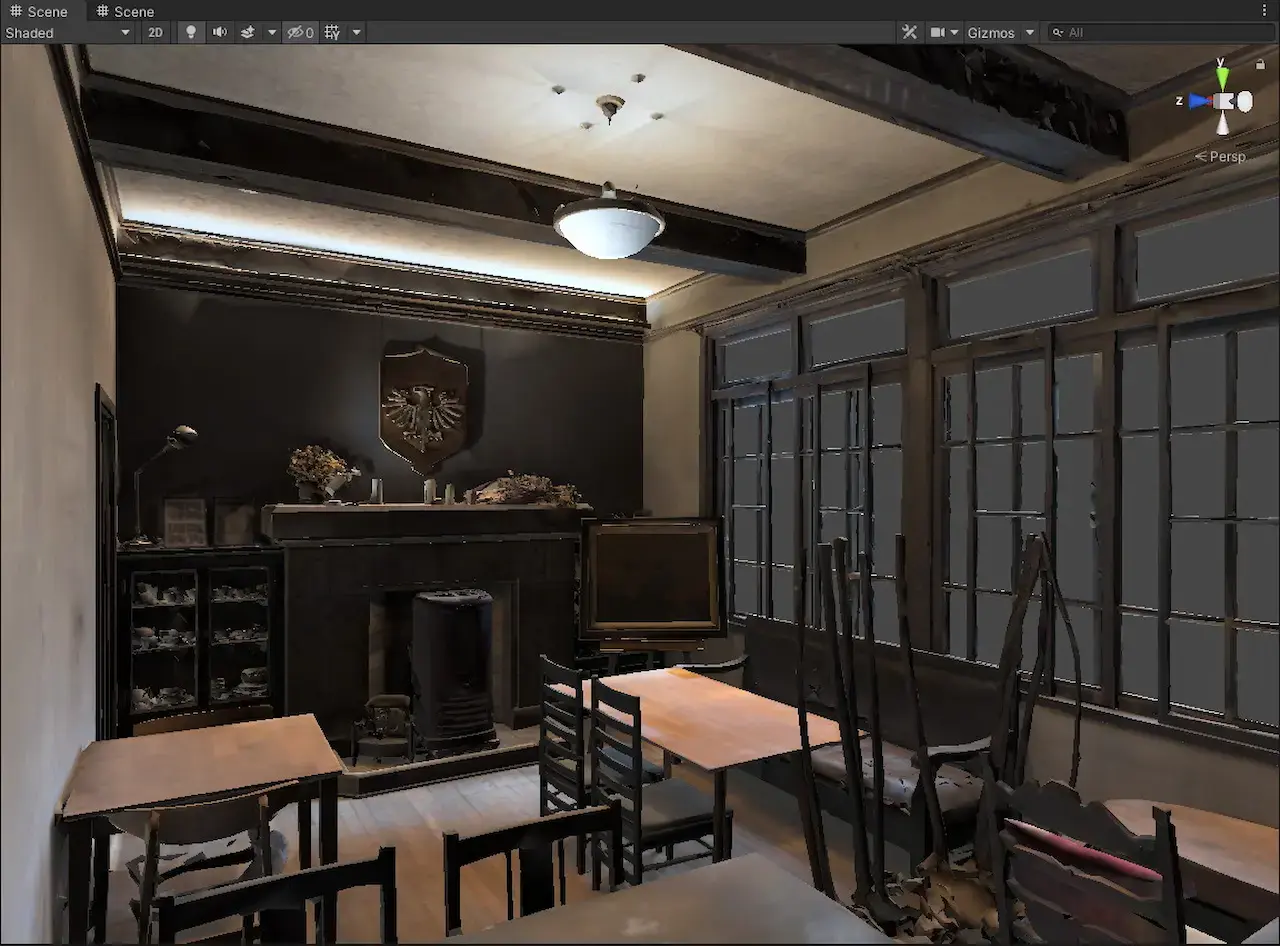
Task: Click the scene search field
Action: pos(1160,32)
